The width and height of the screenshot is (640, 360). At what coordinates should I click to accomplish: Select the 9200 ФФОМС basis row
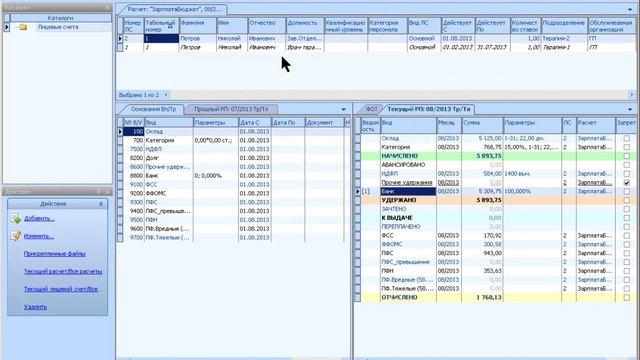click(233, 193)
